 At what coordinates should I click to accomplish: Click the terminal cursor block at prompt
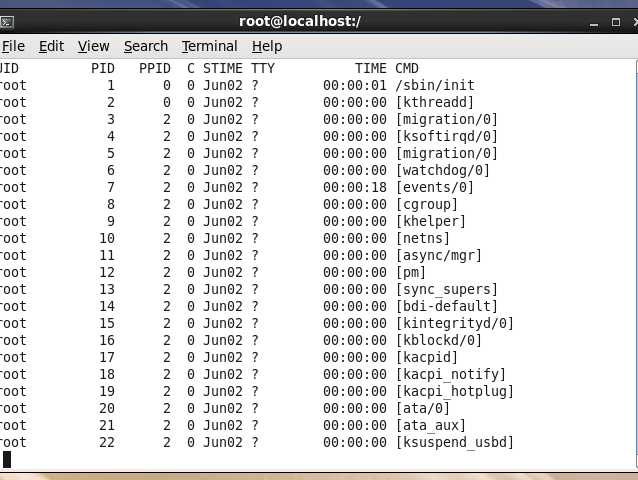(x=7, y=460)
